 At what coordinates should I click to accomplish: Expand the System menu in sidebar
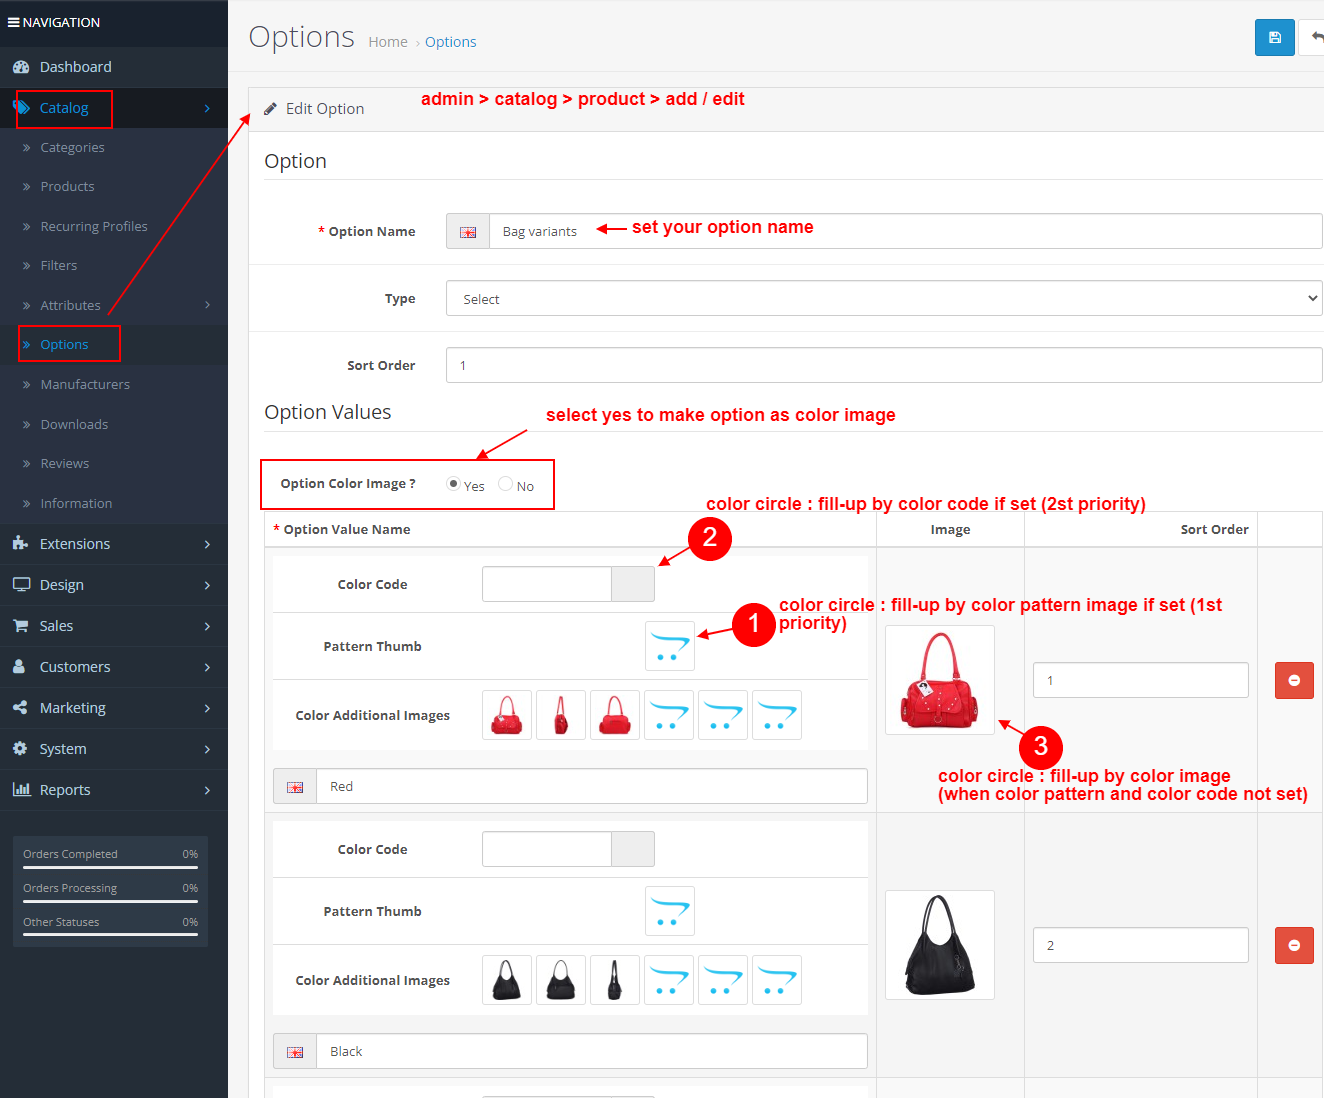[63, 748]
